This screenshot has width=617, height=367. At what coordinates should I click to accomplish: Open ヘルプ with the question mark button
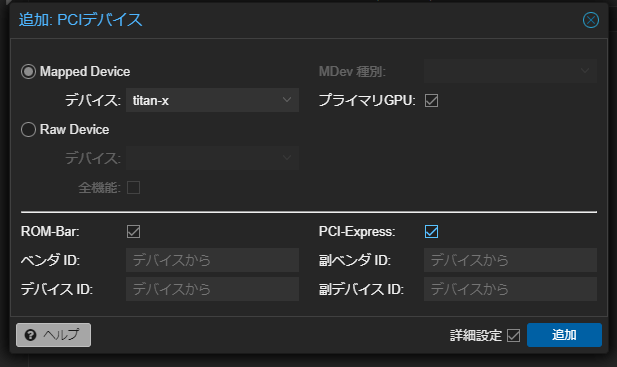click(54, 335)
